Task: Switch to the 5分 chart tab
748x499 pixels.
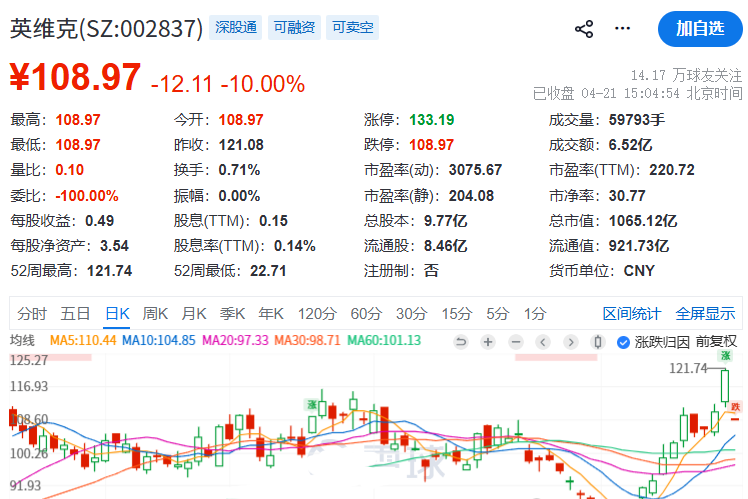Action: tap(498, 314)
